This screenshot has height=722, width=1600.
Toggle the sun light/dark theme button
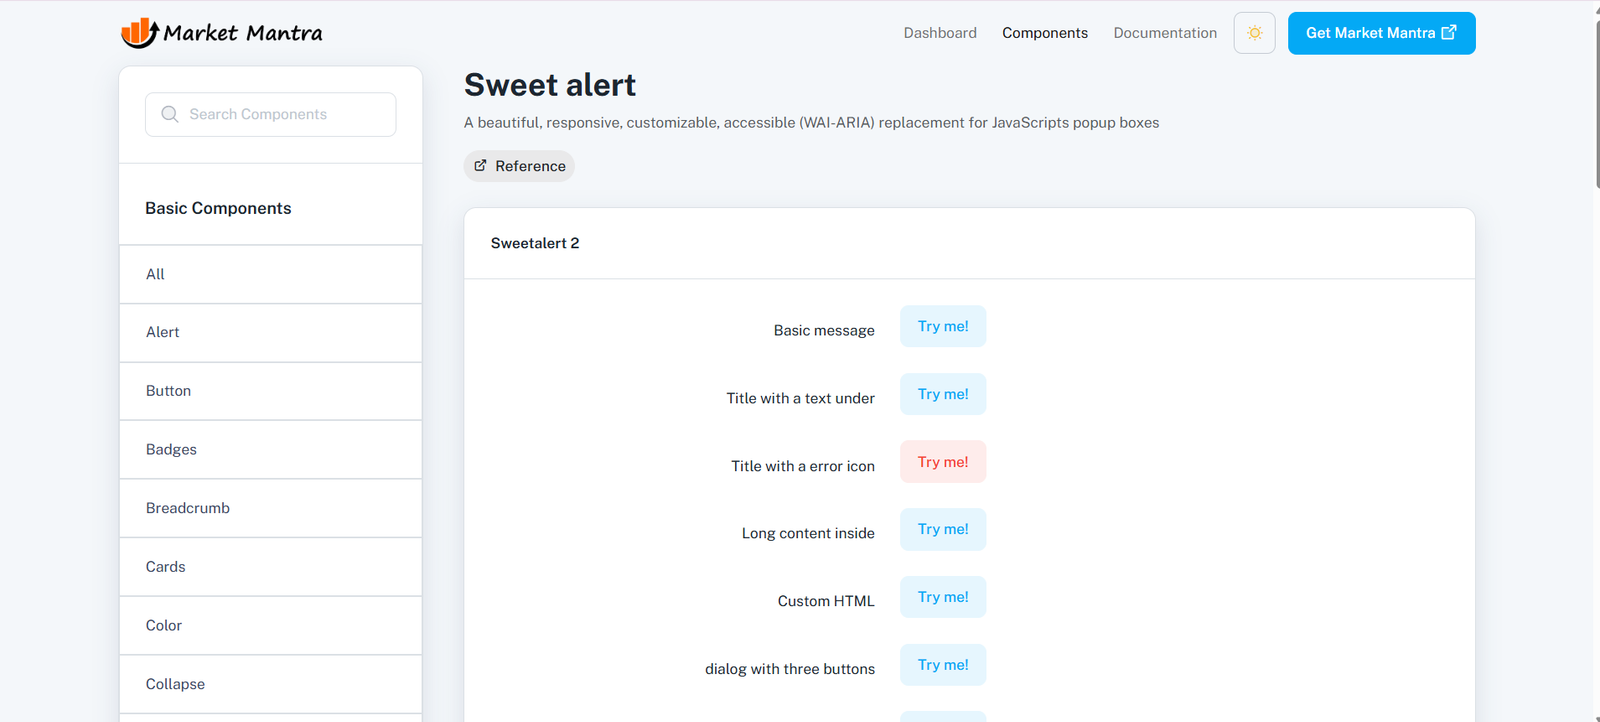pyautogui.click(x=1254, y=33)
